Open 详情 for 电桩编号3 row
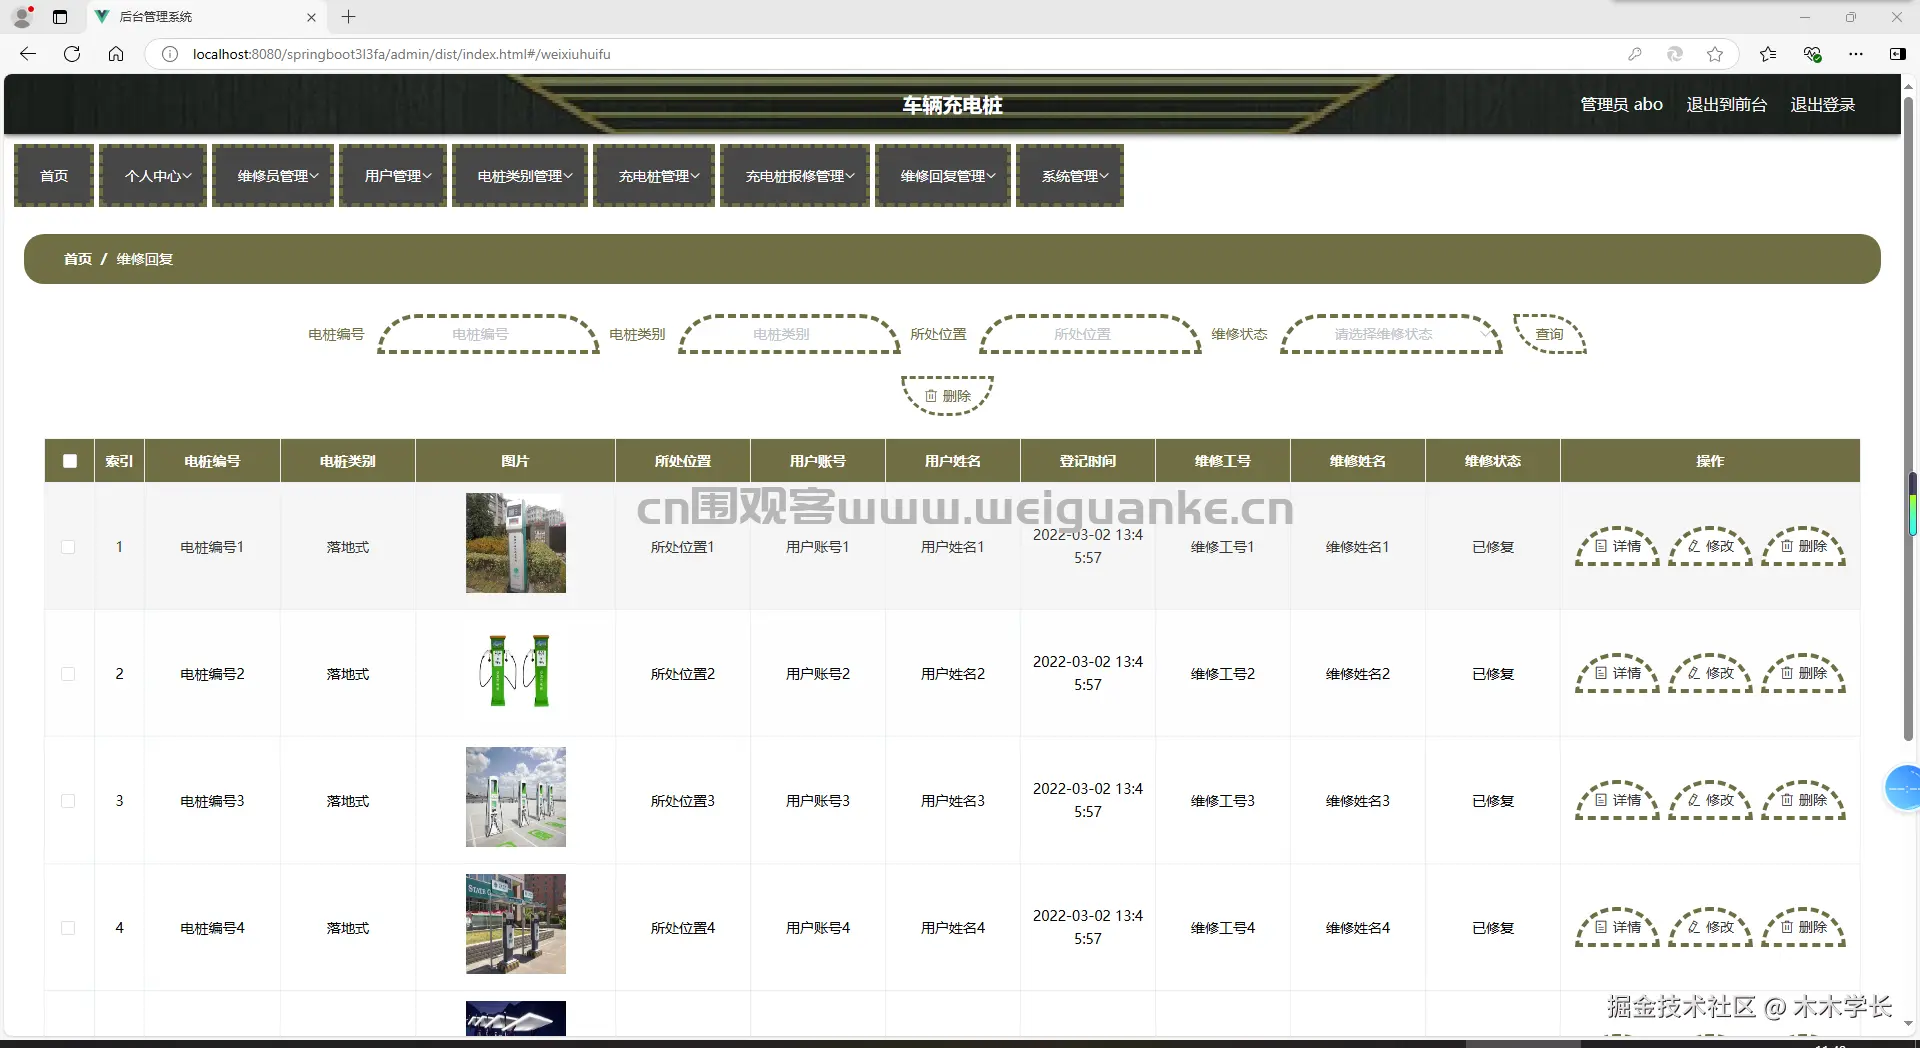Viewport: 1920px width, 1048px height. pos(1617,801)
